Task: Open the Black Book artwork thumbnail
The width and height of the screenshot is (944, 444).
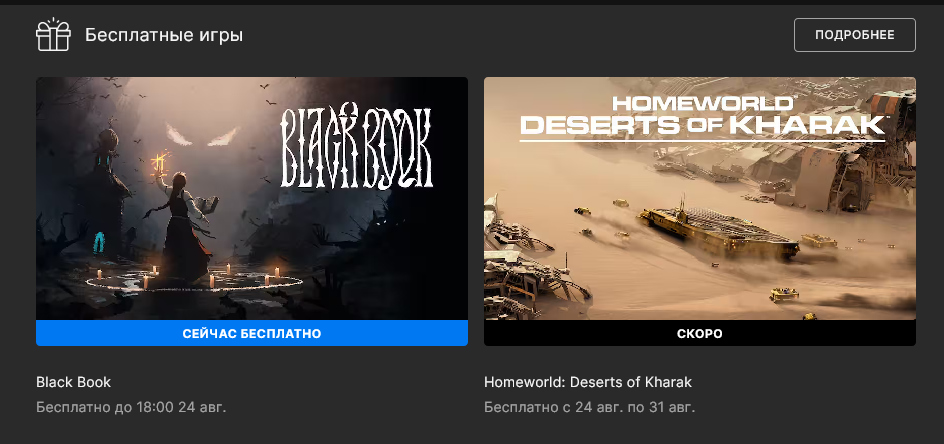Action: point(252,198)
